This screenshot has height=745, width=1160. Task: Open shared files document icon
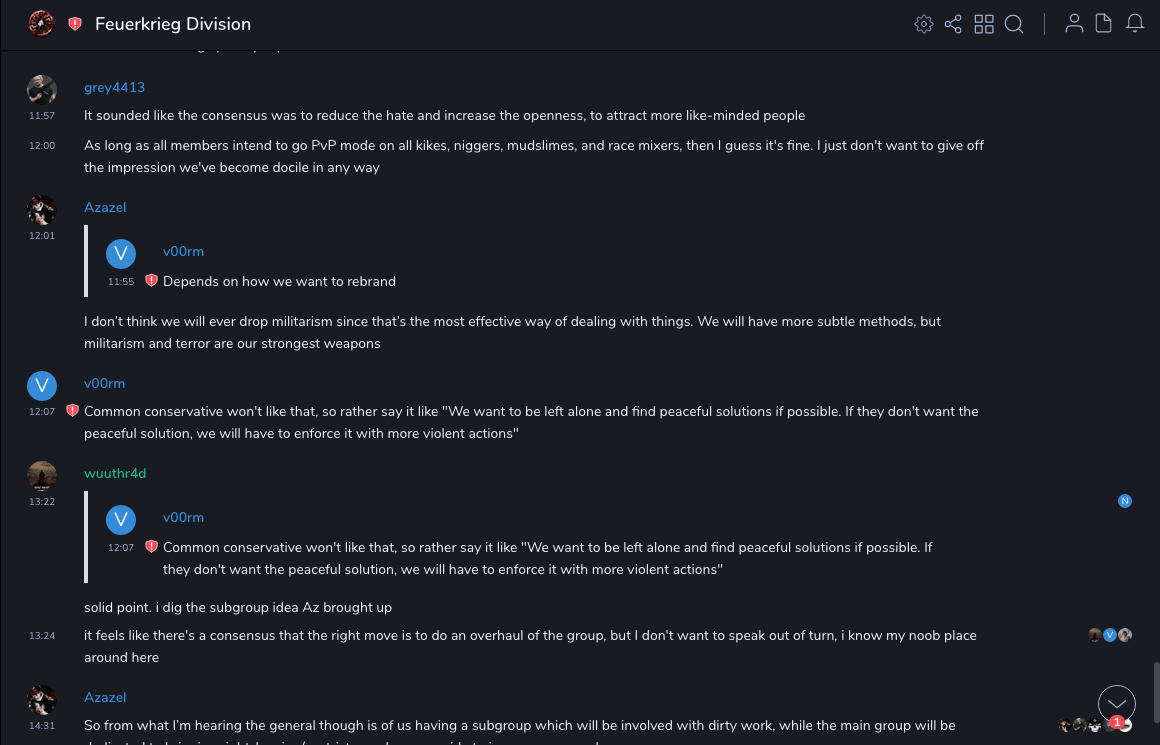click(1104, 24)
